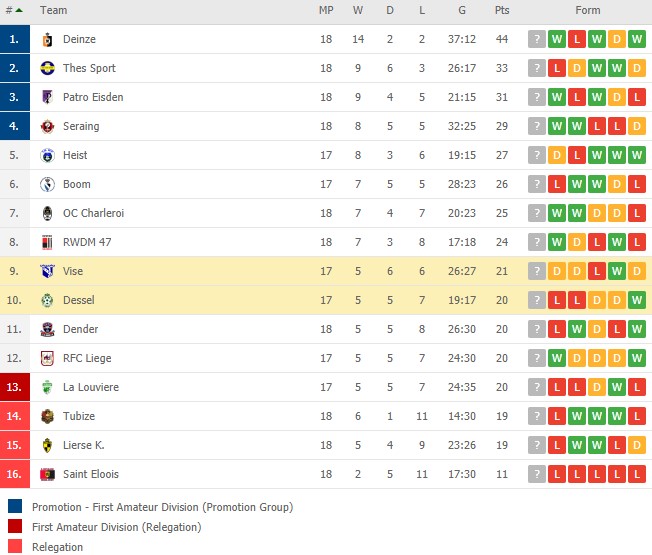652x555 pixels.
Task: Click the Lierse K. yellow-black crest
Action: click(47, 446)
